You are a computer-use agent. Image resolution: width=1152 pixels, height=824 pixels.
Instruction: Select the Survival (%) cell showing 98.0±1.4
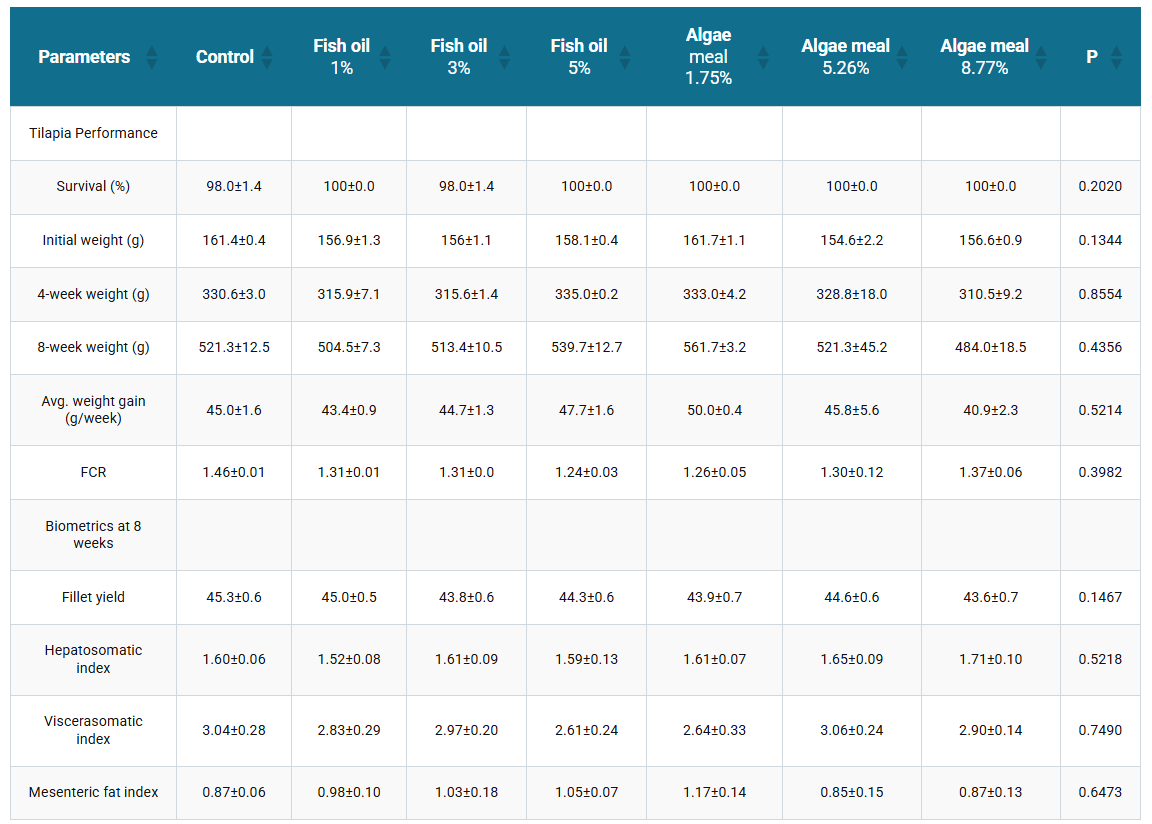tap(233, 187)
